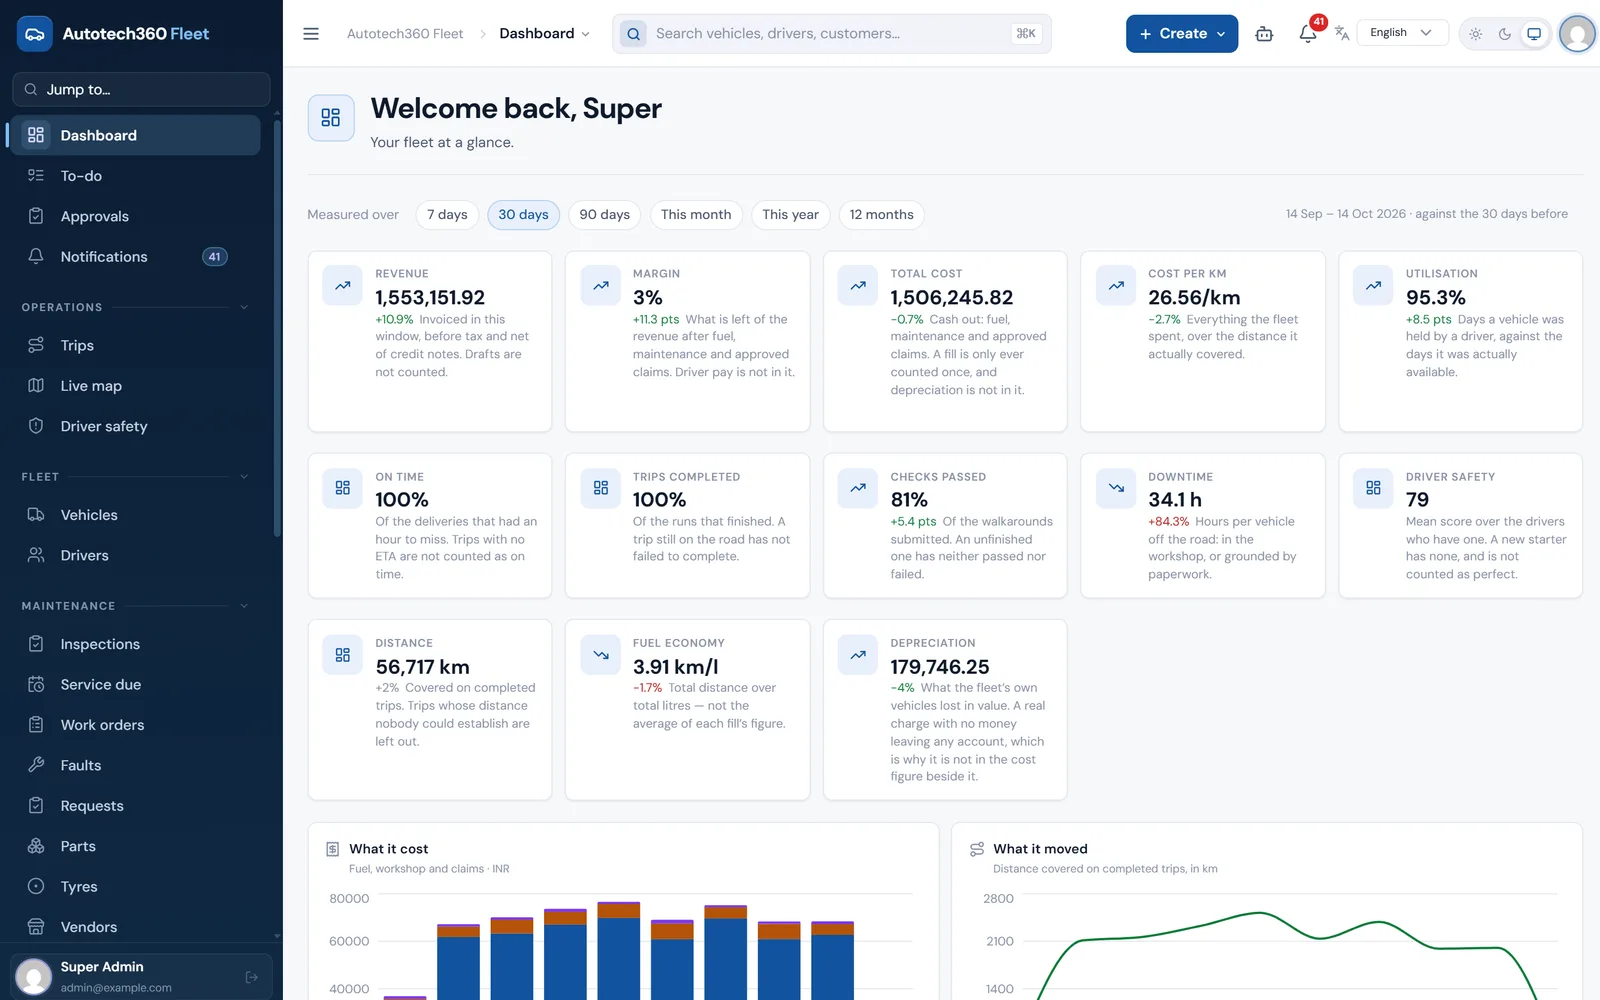The height and width of the screenshot is (1000, 1600).
Task: Click the logout icon beside Super Admin
Action: 252,977
